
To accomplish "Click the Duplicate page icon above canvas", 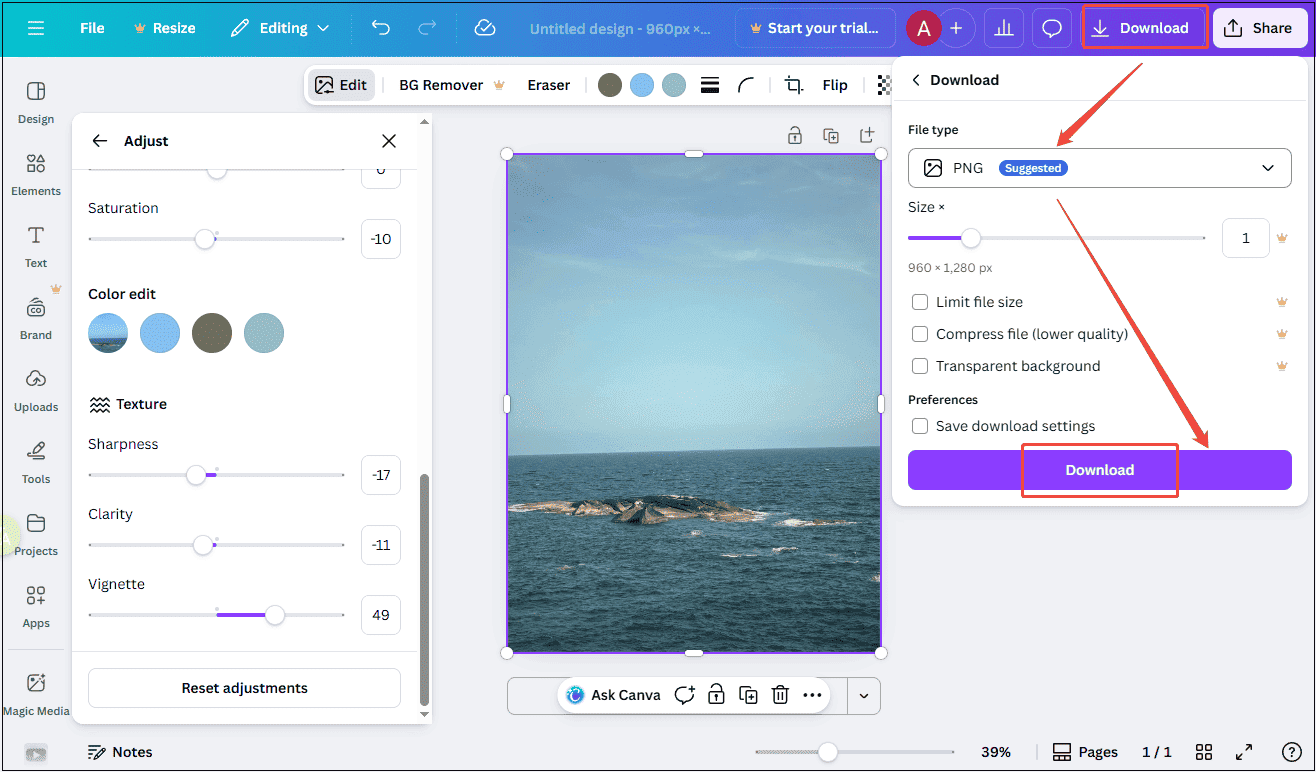I will coord(831,135).
